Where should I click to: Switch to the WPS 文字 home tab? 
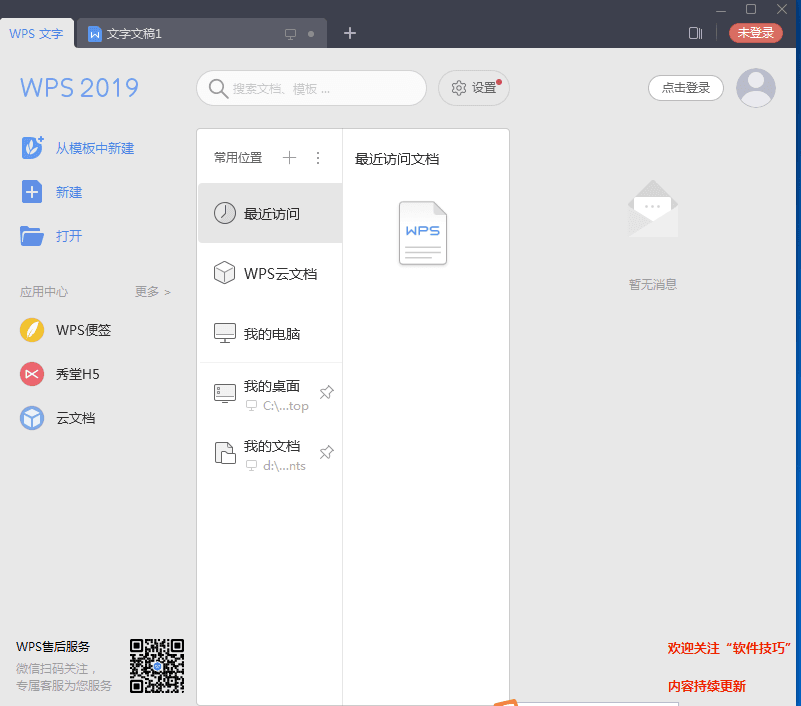tap(37, 33)
